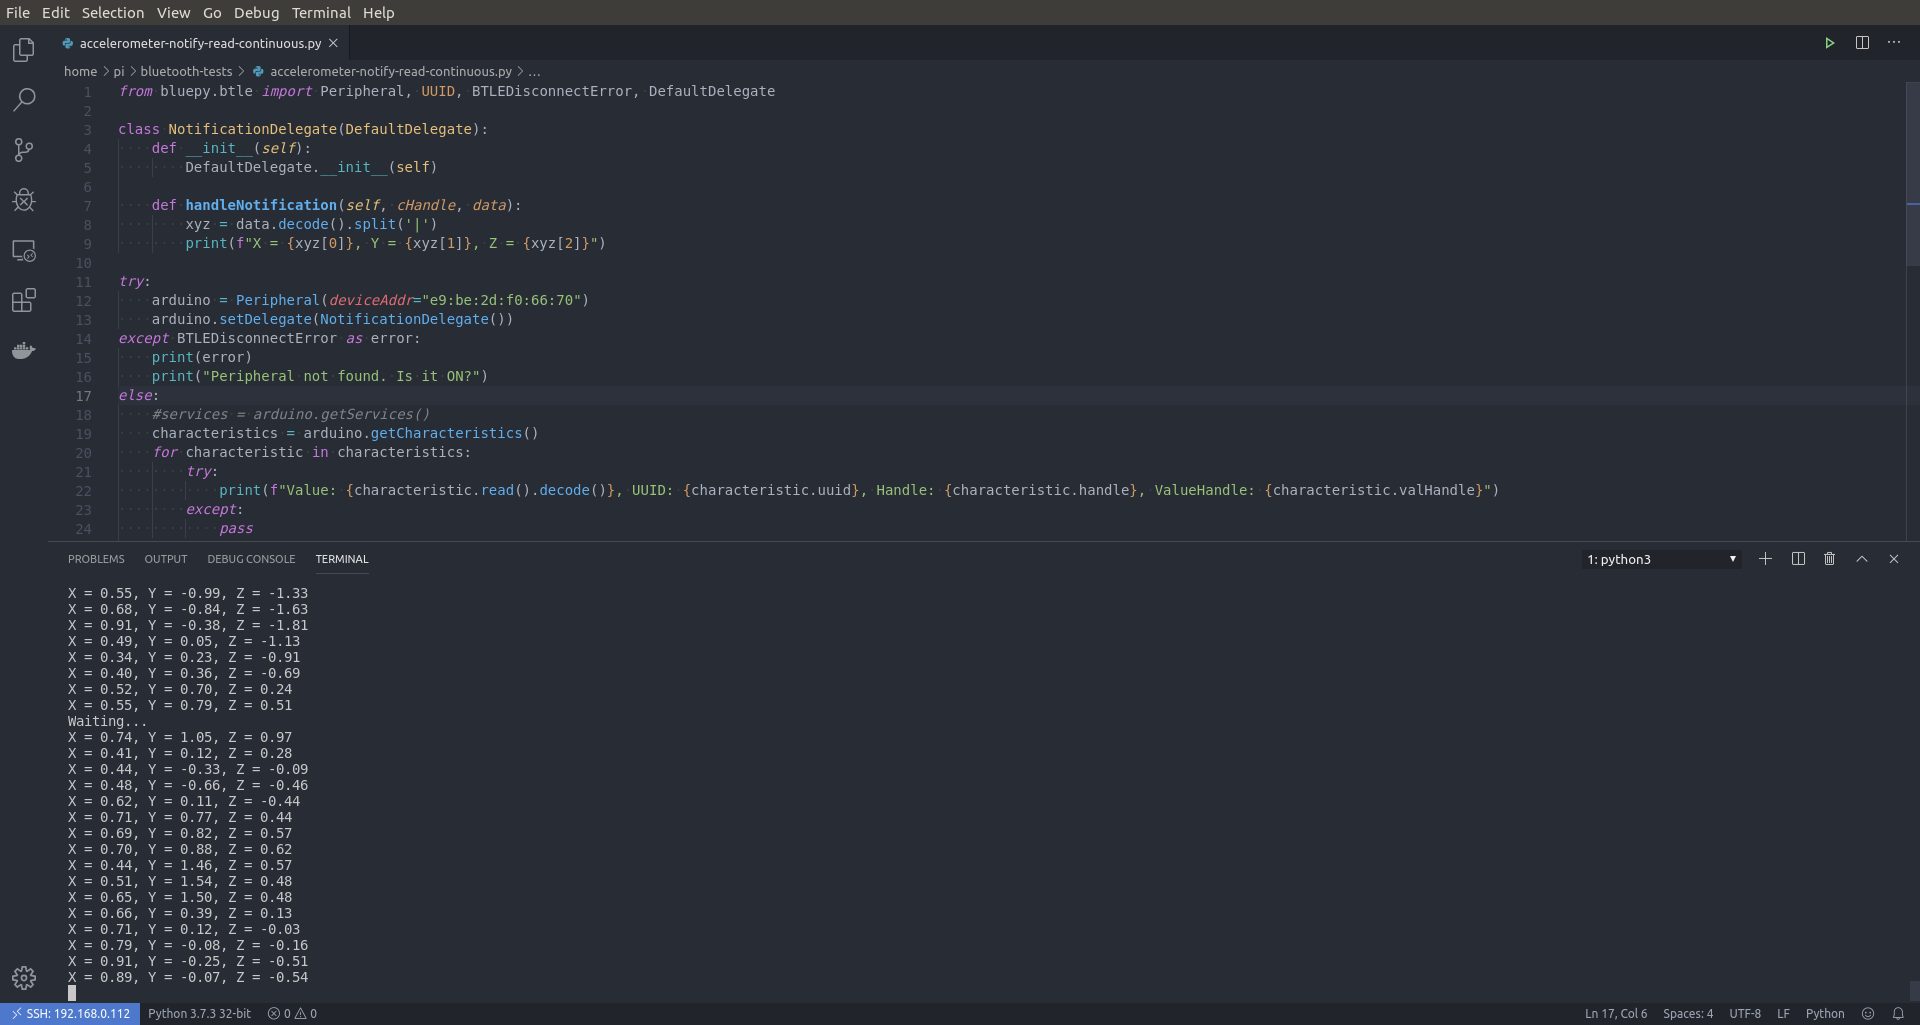Click the 'NotificationDelegate' class name on line 3
1920x1025 pixels.
pos(252,129)
